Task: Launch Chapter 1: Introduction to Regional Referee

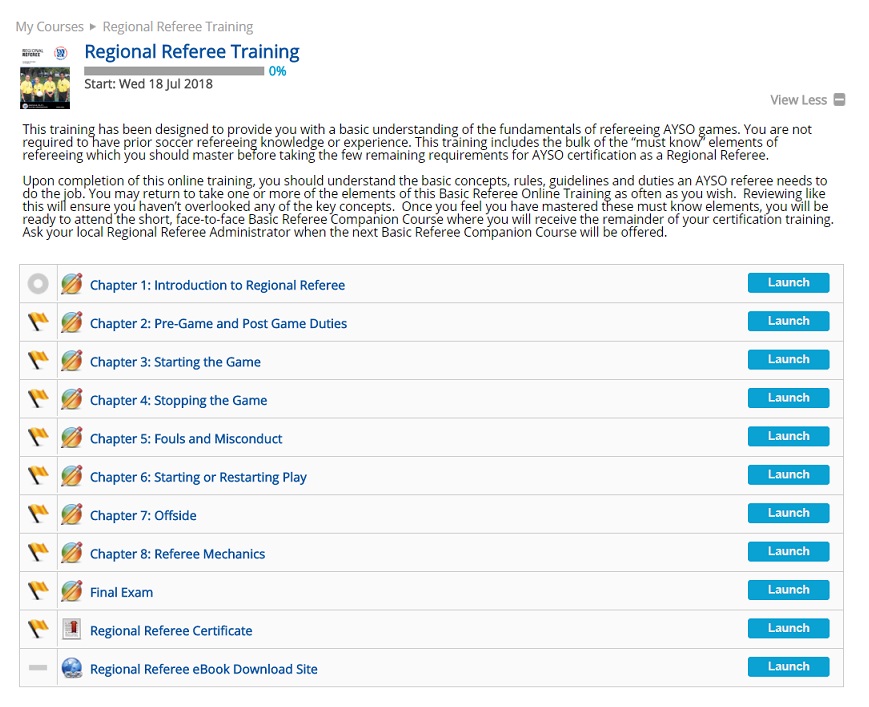Action: [x=788, y=283]
